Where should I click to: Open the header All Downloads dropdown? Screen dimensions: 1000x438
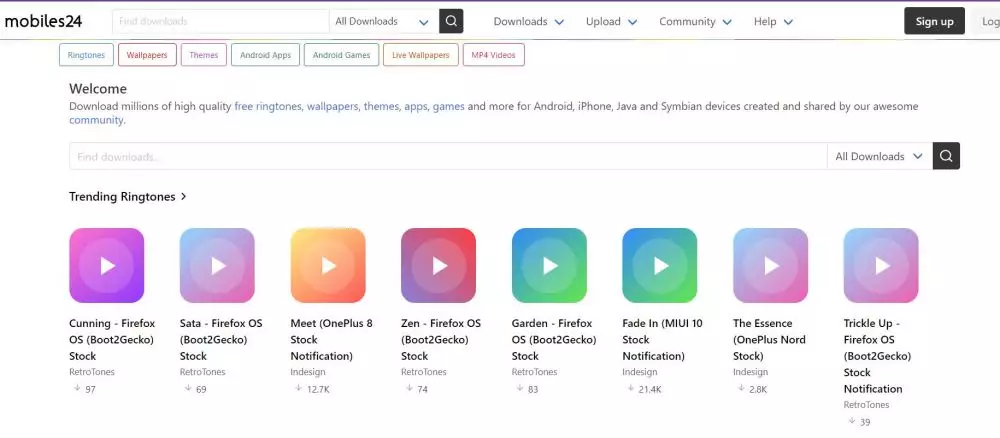(383, 21)
